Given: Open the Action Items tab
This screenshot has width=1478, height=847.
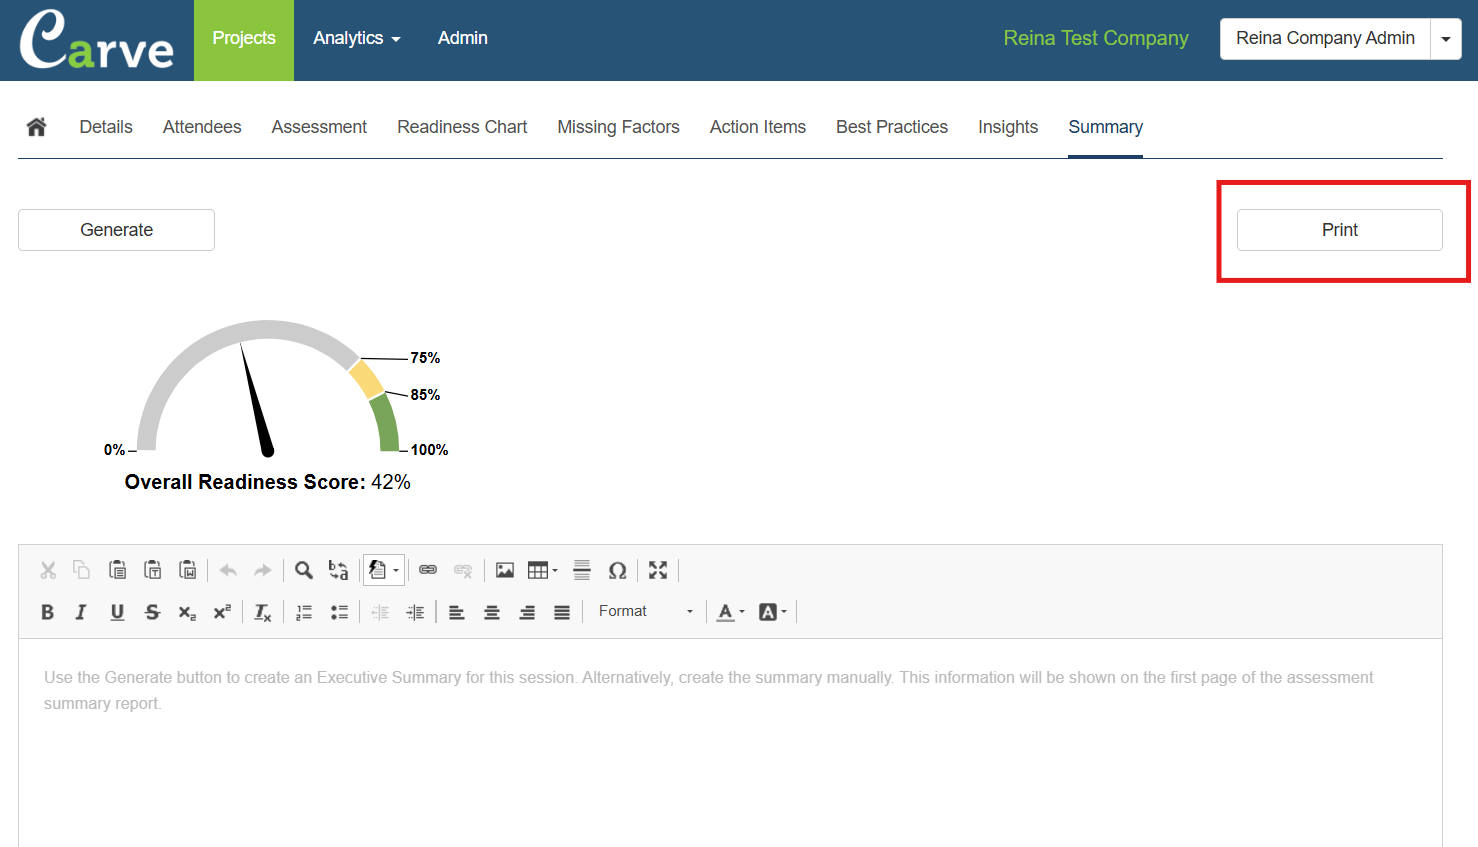Looking at the screenshot, I should click(x=757, y=127).
